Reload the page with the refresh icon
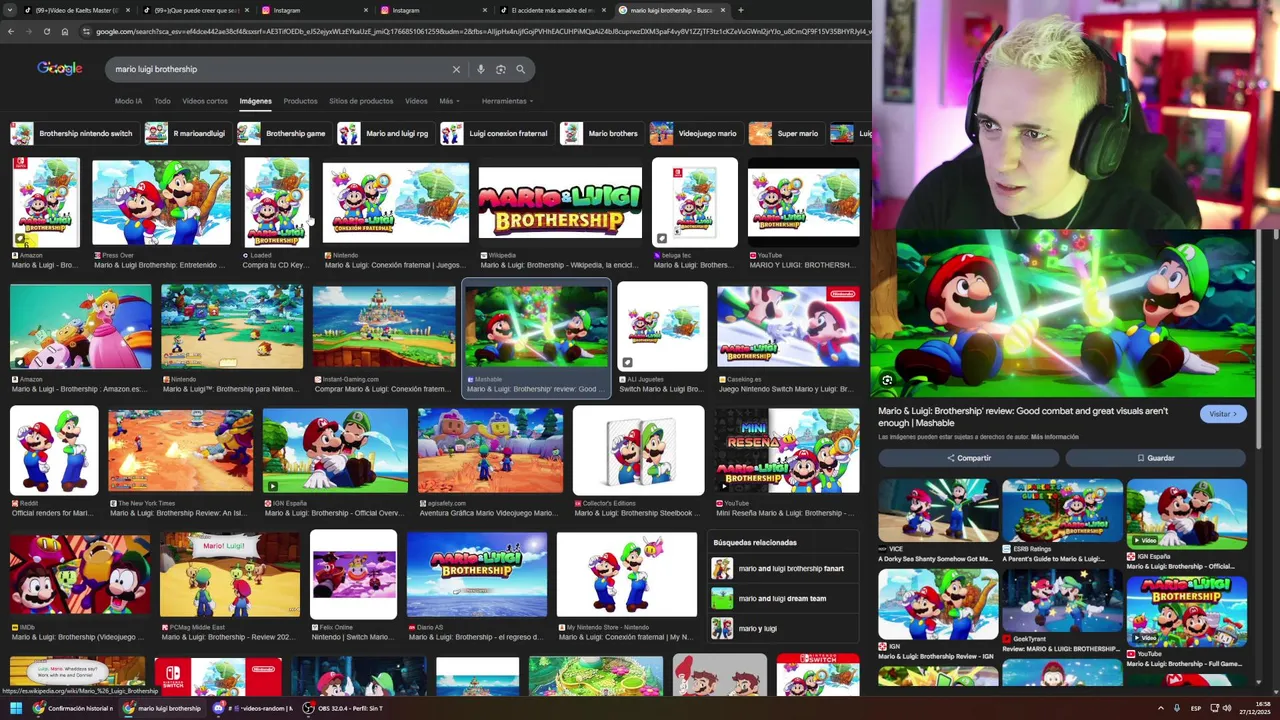 (46, 31)
